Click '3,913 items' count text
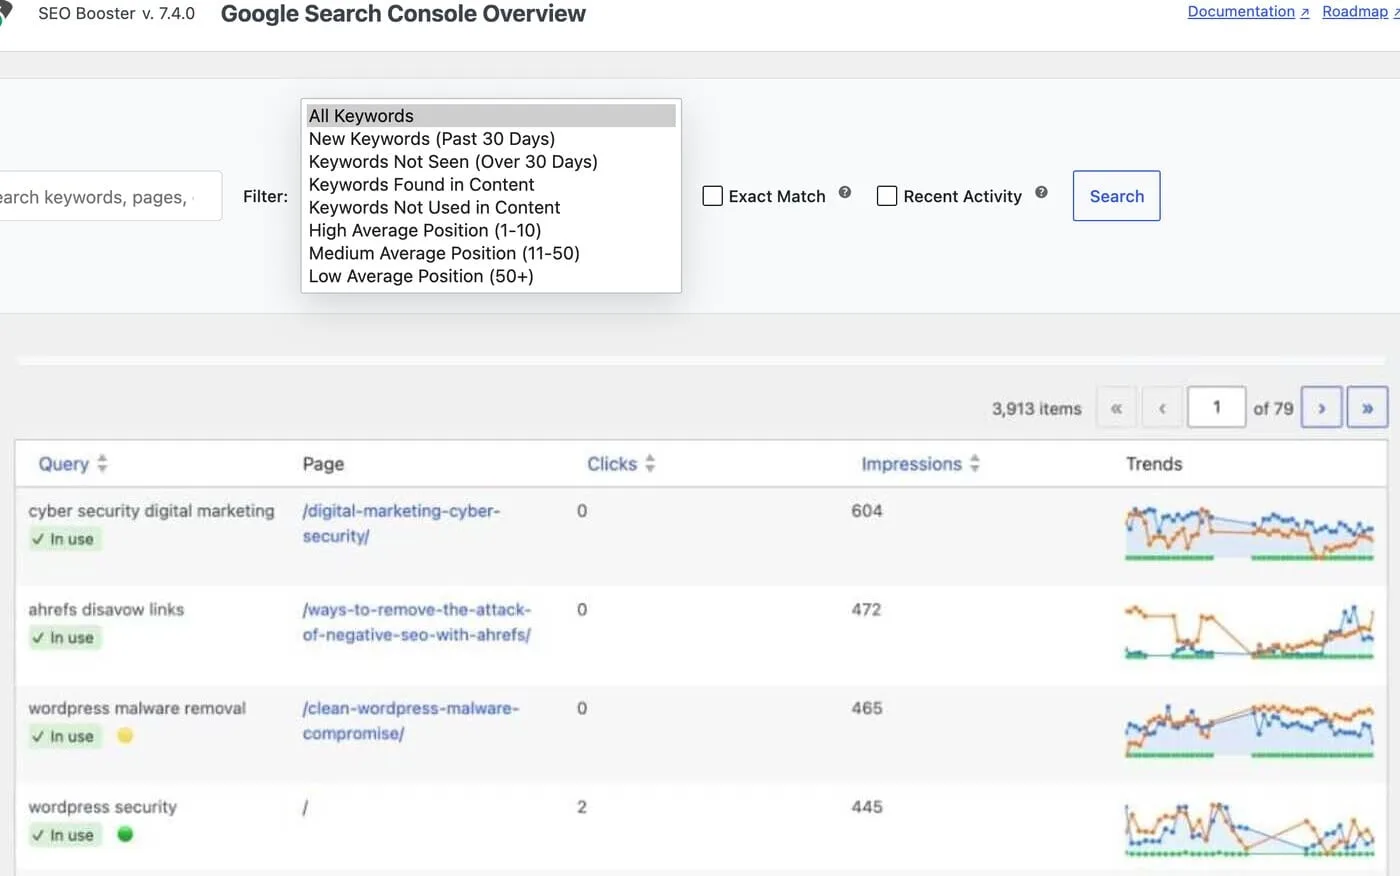This screenshot has width=1400, height=876. (1037, 409)
